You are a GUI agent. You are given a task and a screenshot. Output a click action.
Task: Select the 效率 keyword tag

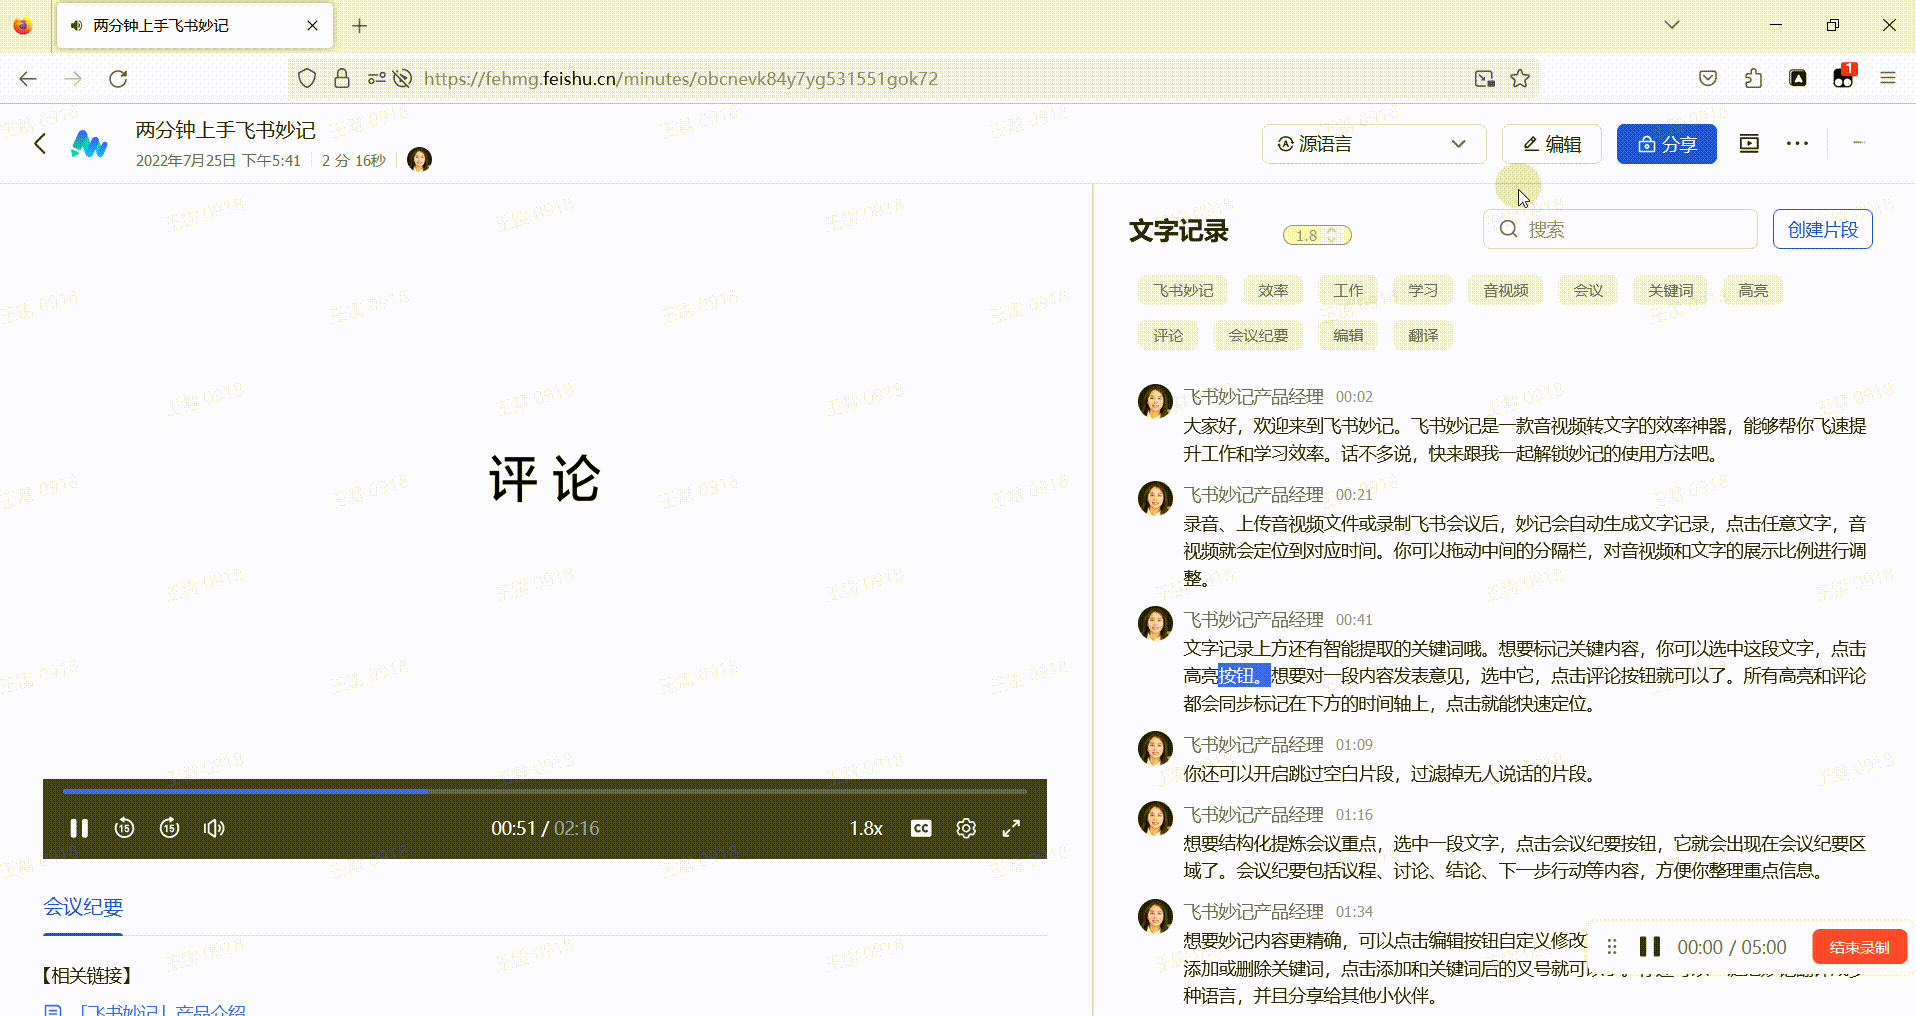click(1273, 291)
